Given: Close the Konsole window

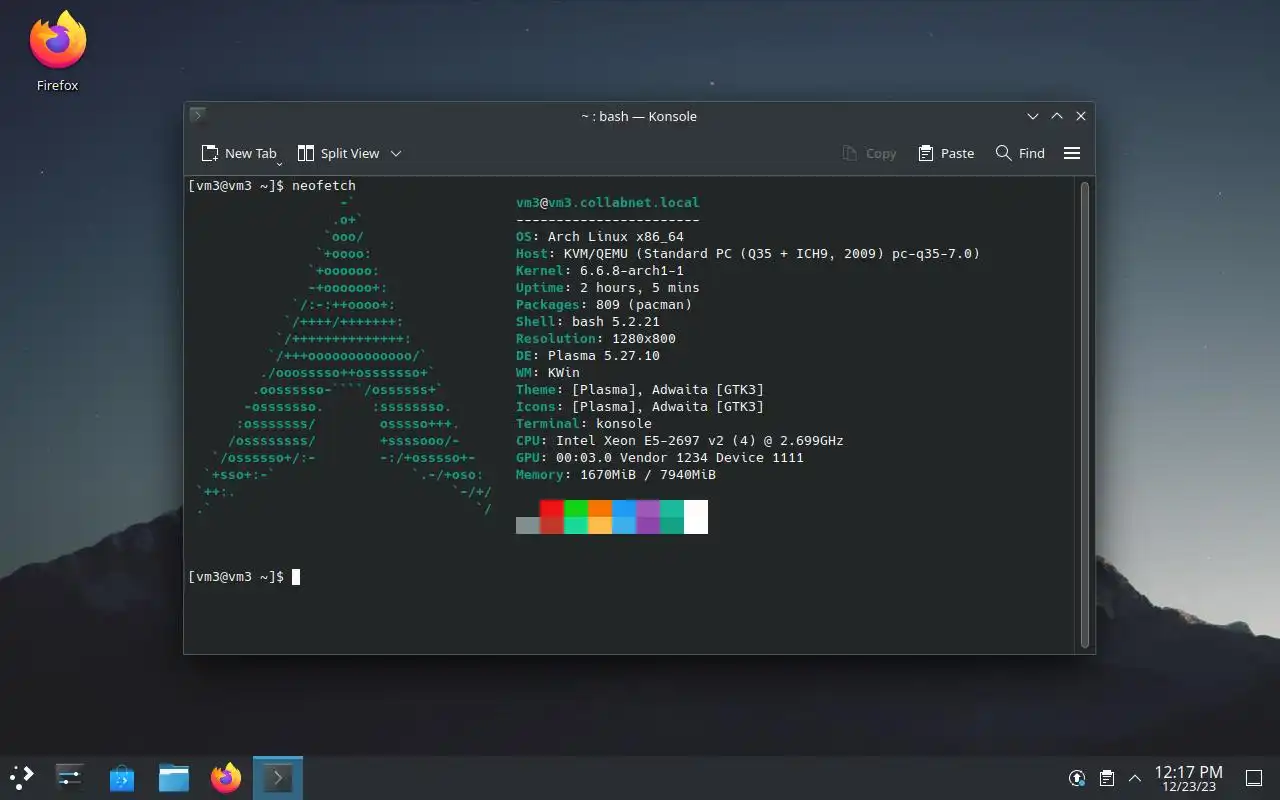Looking at the screenshot, I should point(1081,116).
